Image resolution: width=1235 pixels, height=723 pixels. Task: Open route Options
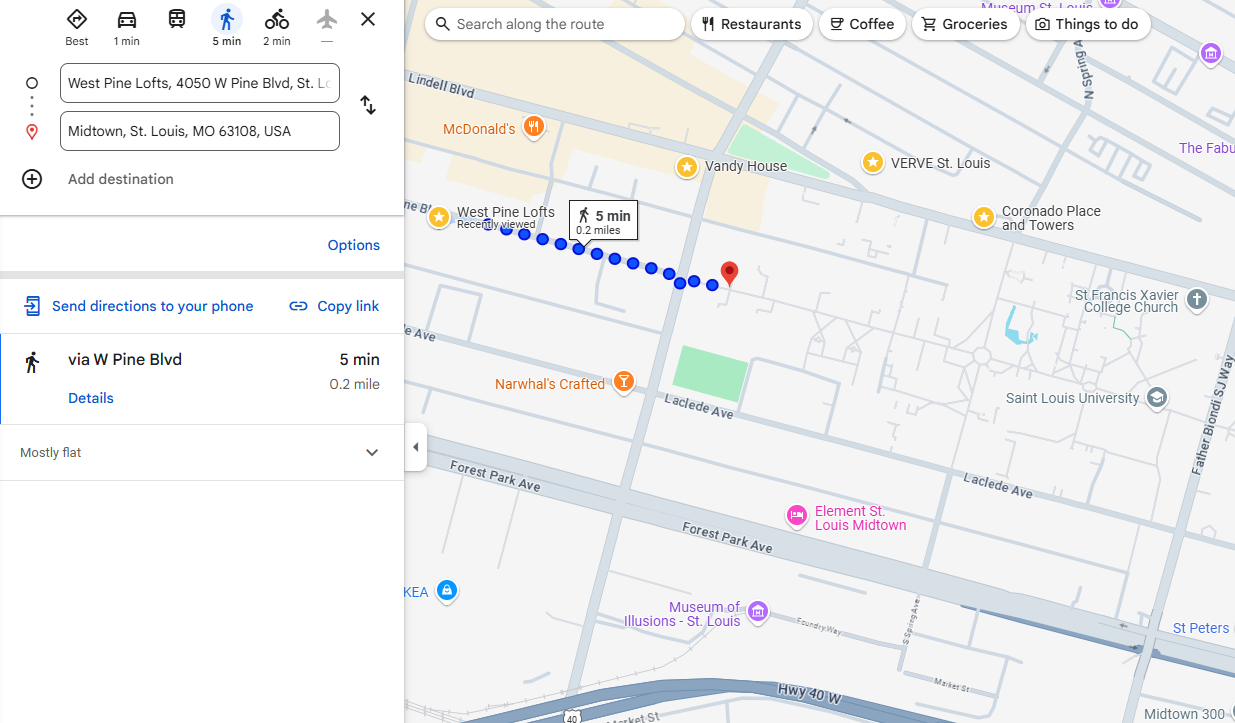tap(354, 245)
